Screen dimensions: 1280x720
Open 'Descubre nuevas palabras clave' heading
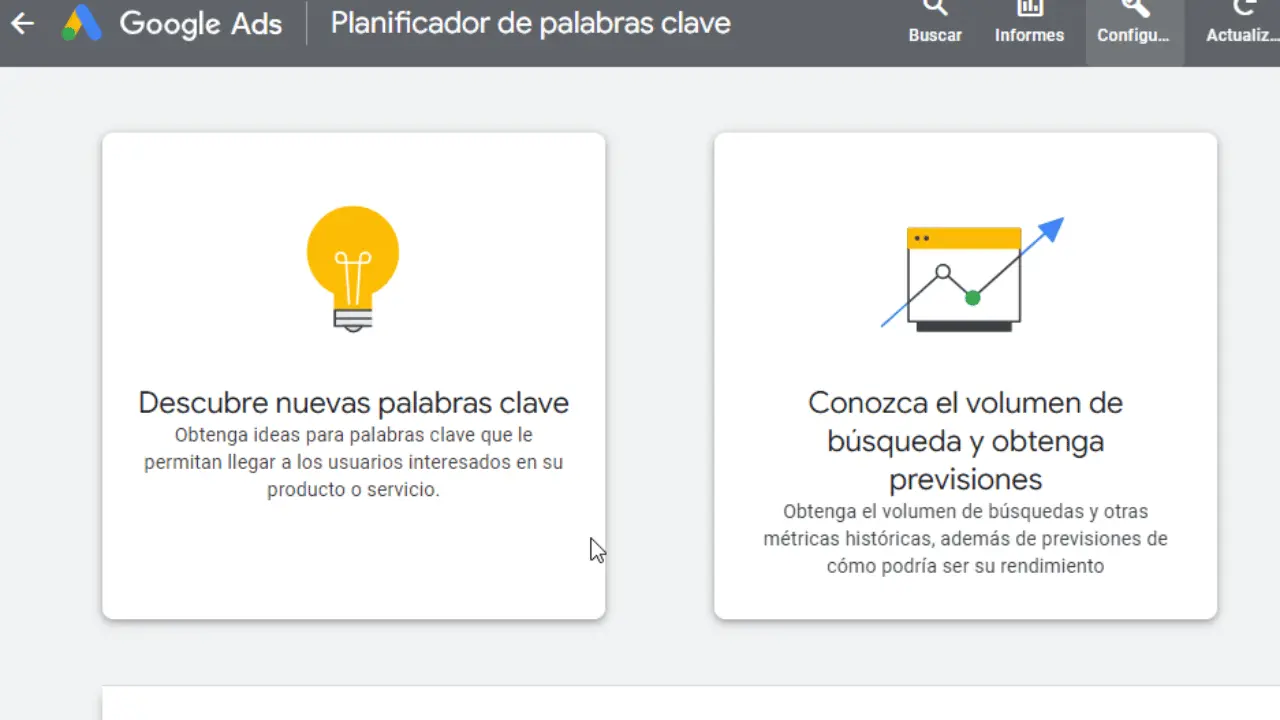click(x=353, y=402)
